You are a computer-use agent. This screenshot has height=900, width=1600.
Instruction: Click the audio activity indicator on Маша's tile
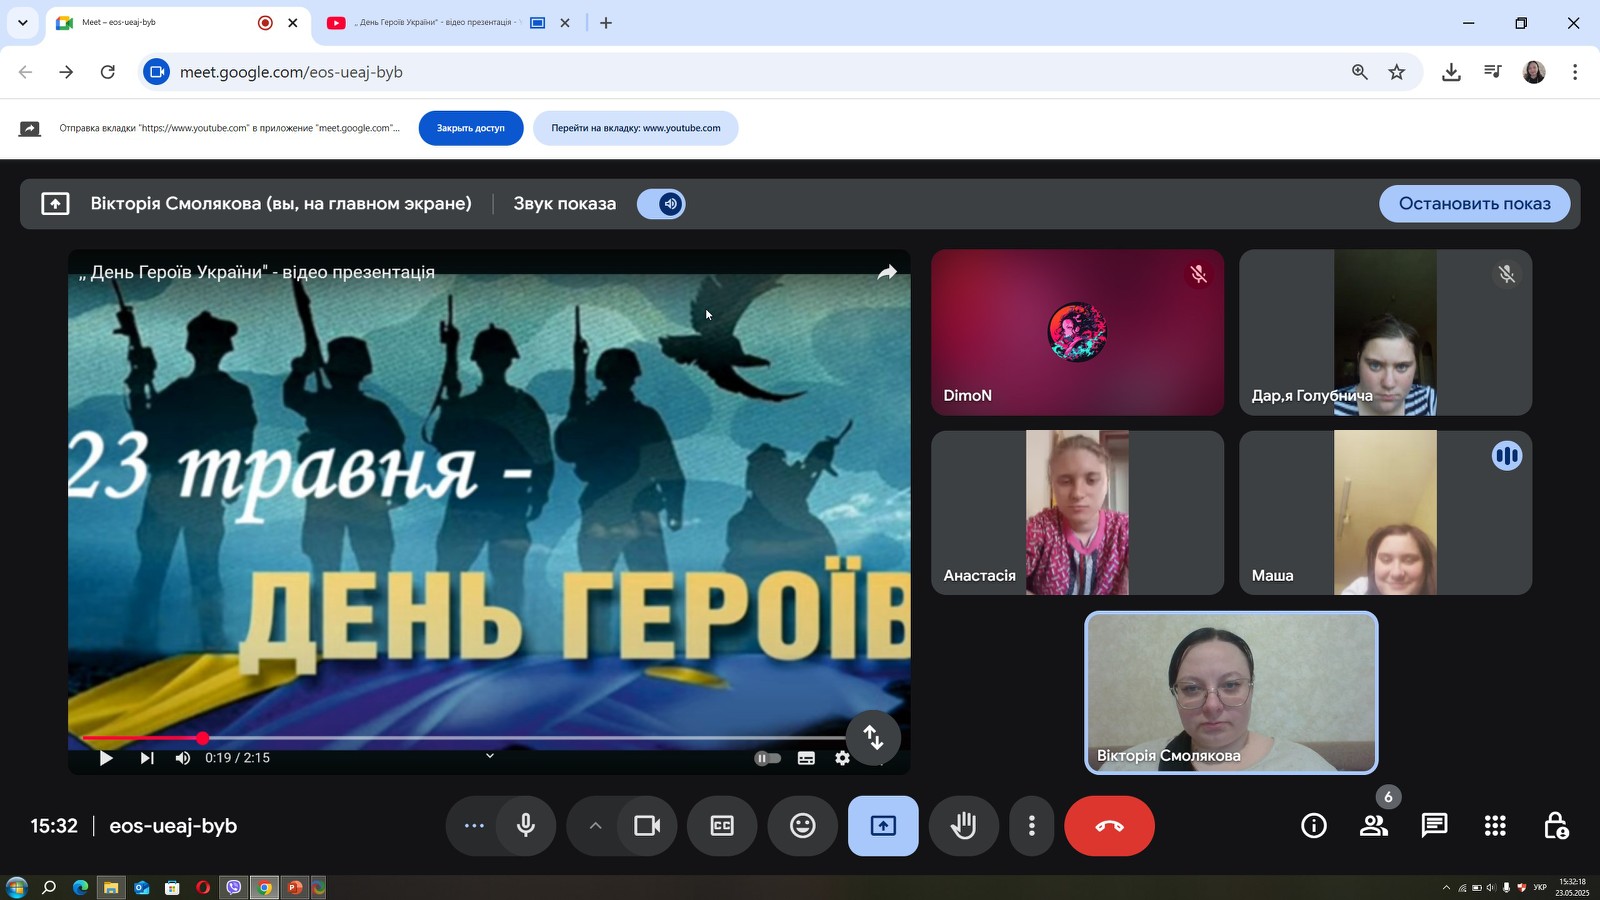click(x=1507, y=456)
